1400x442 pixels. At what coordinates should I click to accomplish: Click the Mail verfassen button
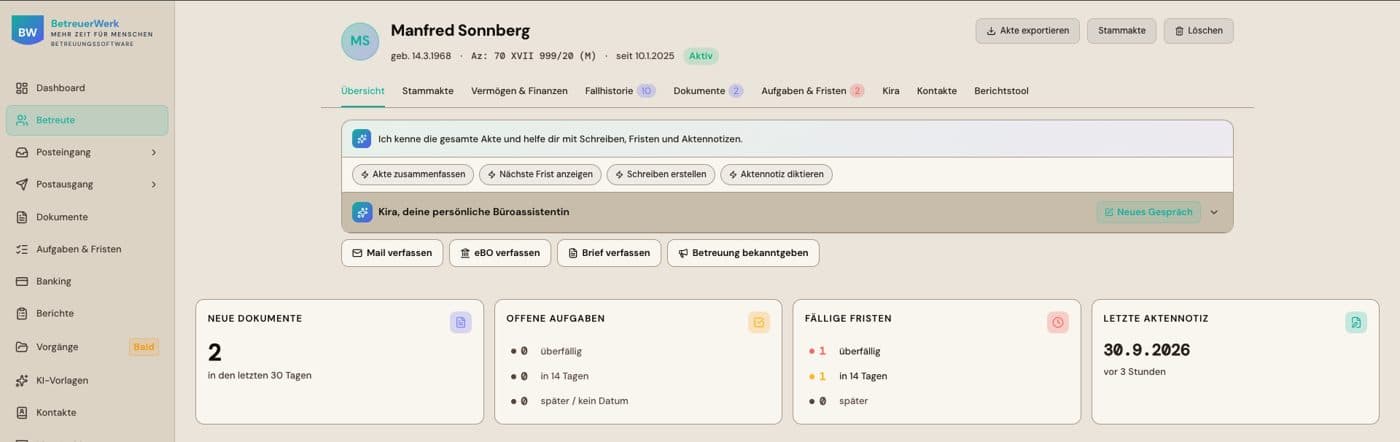tap(392, 253)
